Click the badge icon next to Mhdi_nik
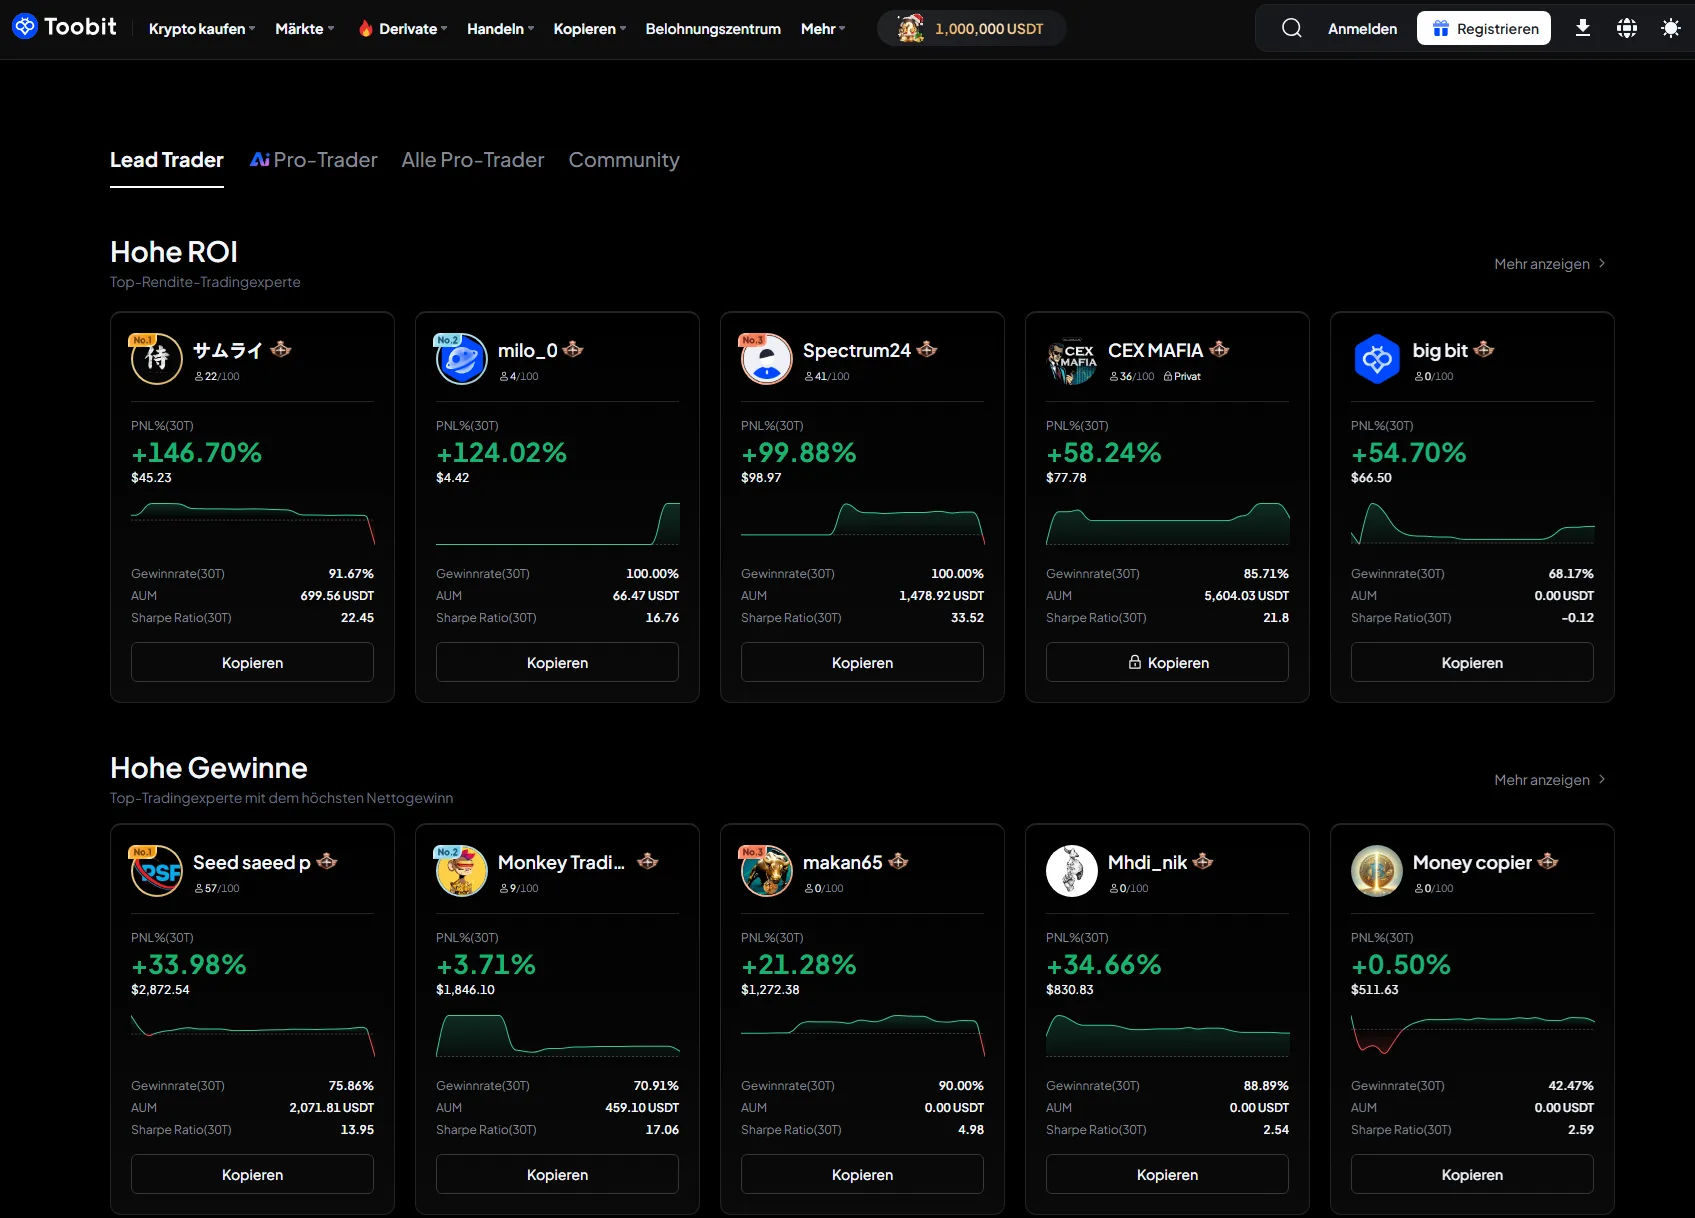Image resolution: width=1695 pixels, height=1218 pixels. pyautogui.click(x=1203, y=861)
